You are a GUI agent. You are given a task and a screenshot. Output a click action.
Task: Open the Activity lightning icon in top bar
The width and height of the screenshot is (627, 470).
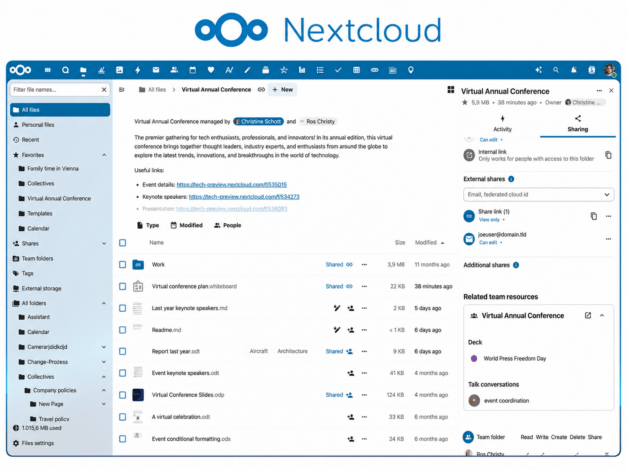click(x=138, y=70)
